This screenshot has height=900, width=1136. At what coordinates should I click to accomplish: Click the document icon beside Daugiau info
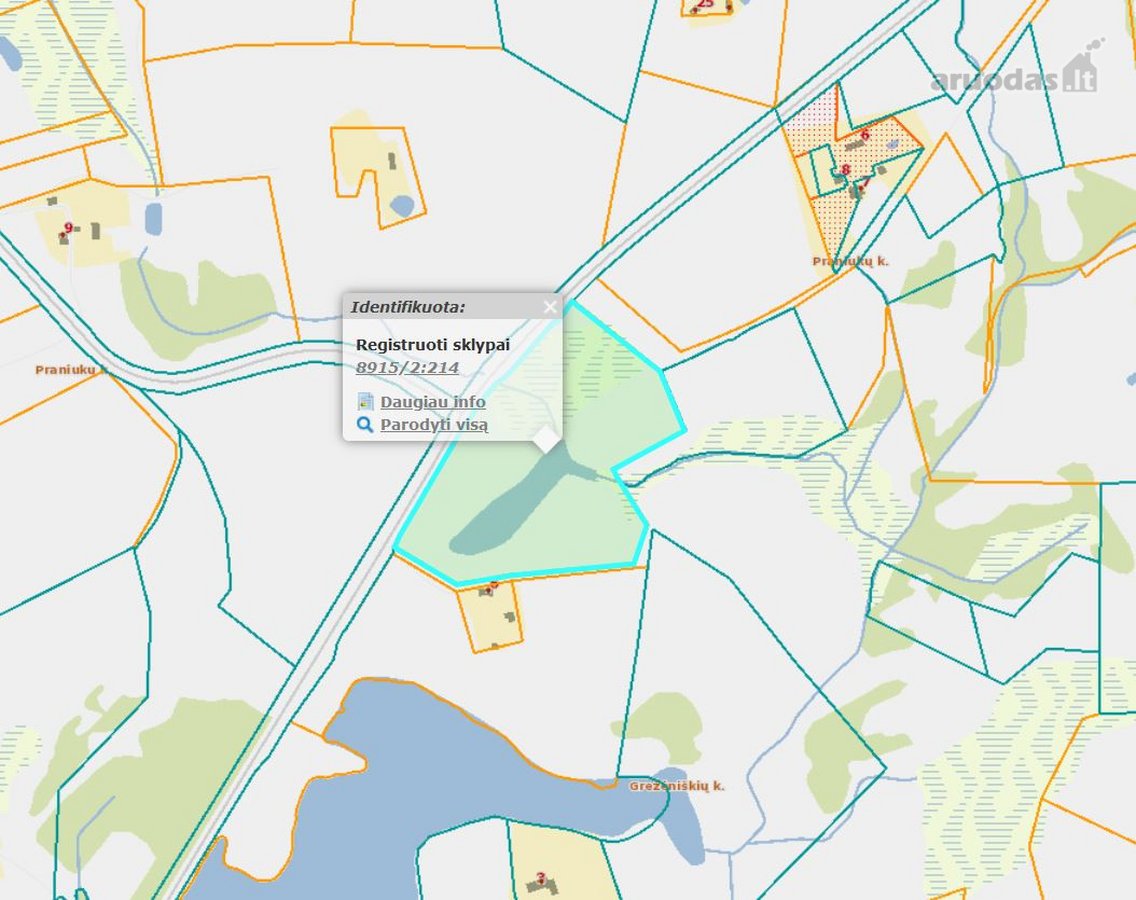(366, 401)
